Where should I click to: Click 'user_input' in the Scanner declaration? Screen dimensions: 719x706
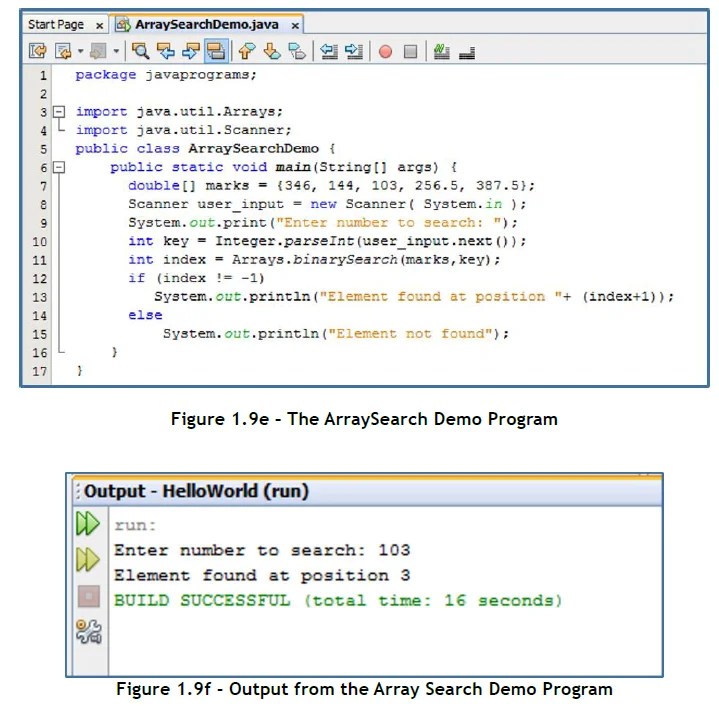pyautogui.click(x=240, y=204)
